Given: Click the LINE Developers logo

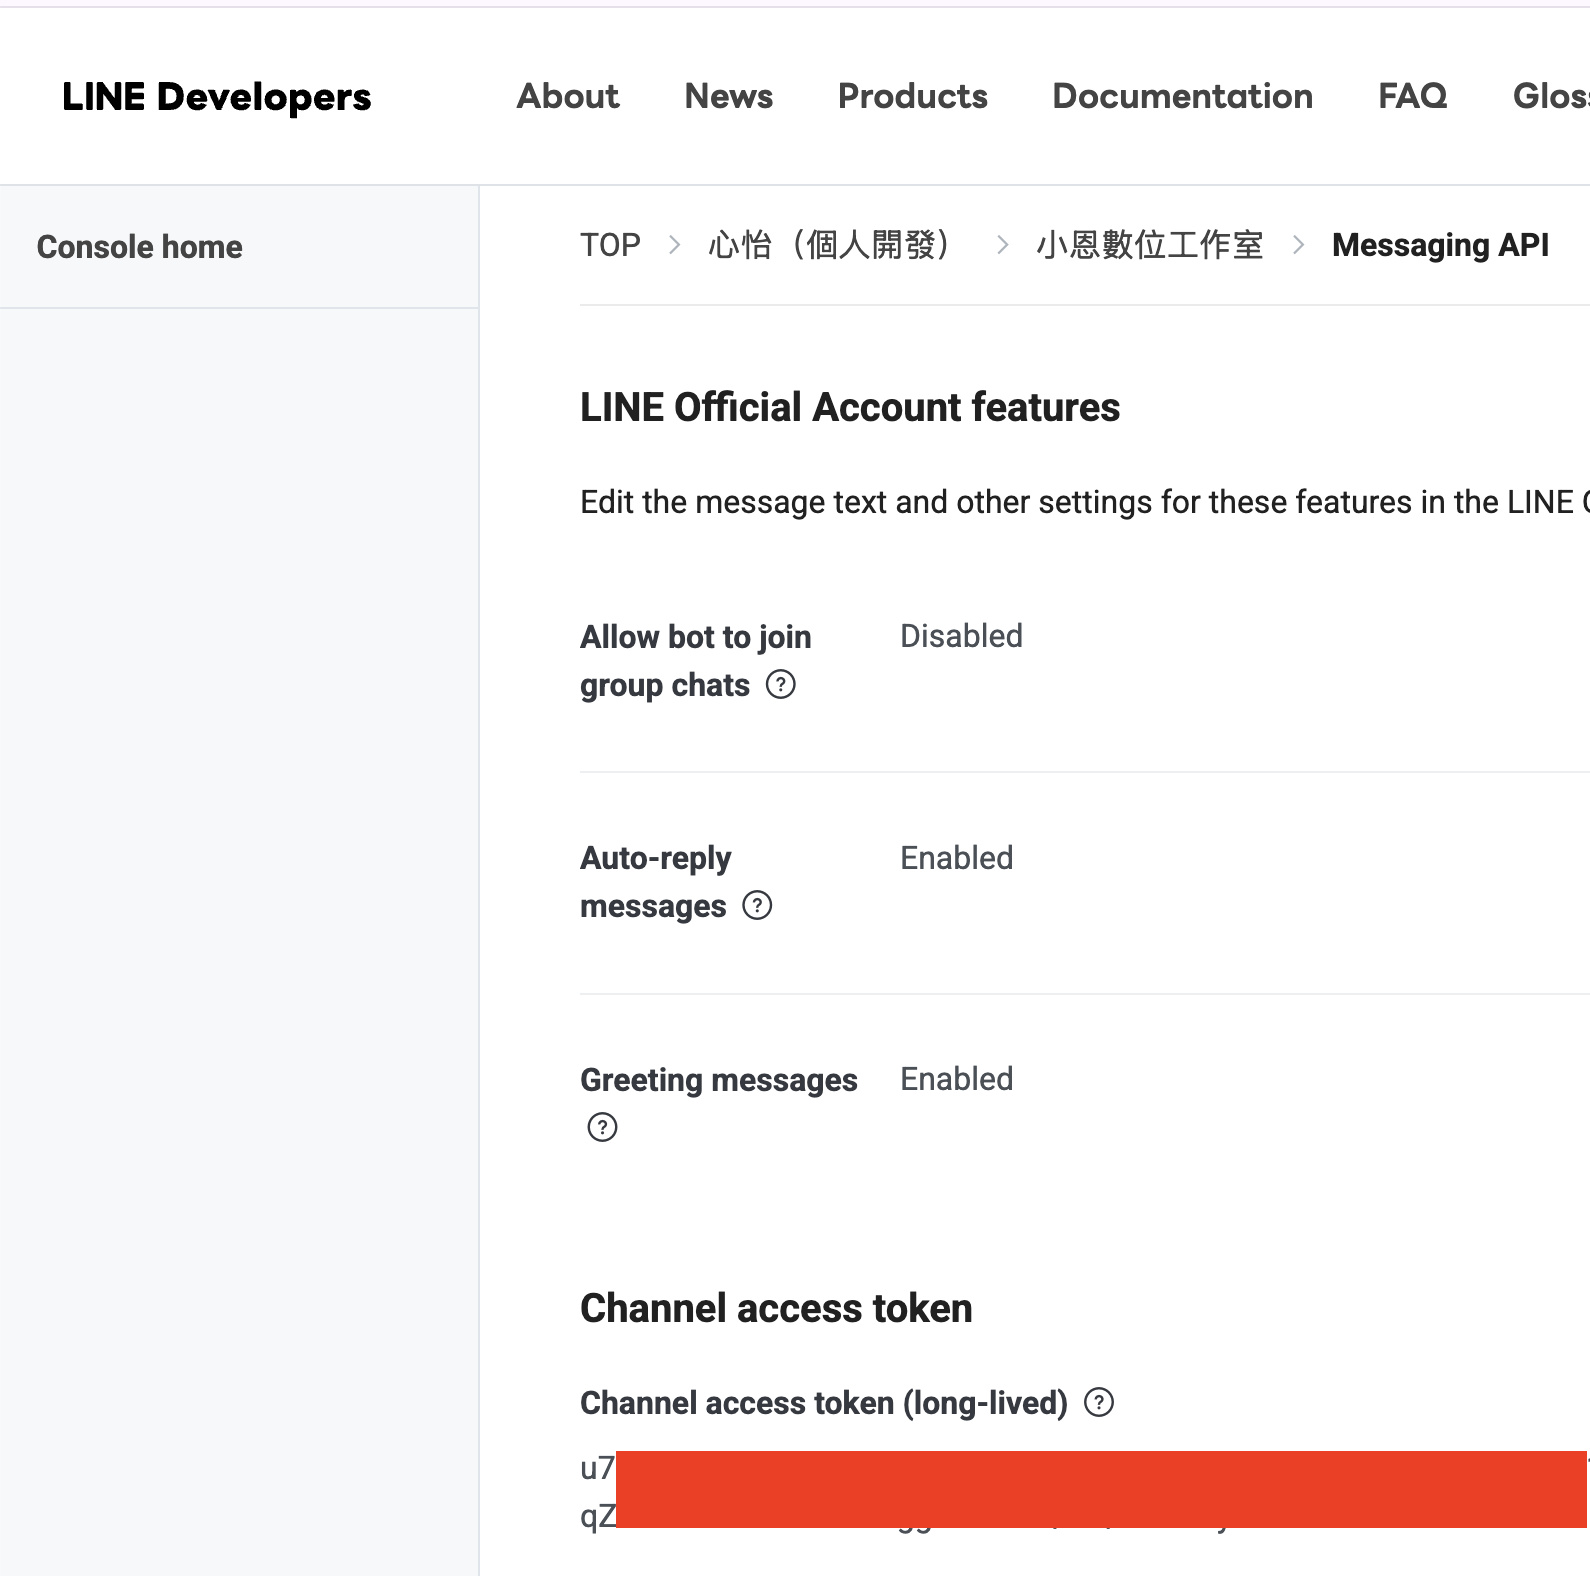Looking at the screenshot, I should tap(216, 97).
